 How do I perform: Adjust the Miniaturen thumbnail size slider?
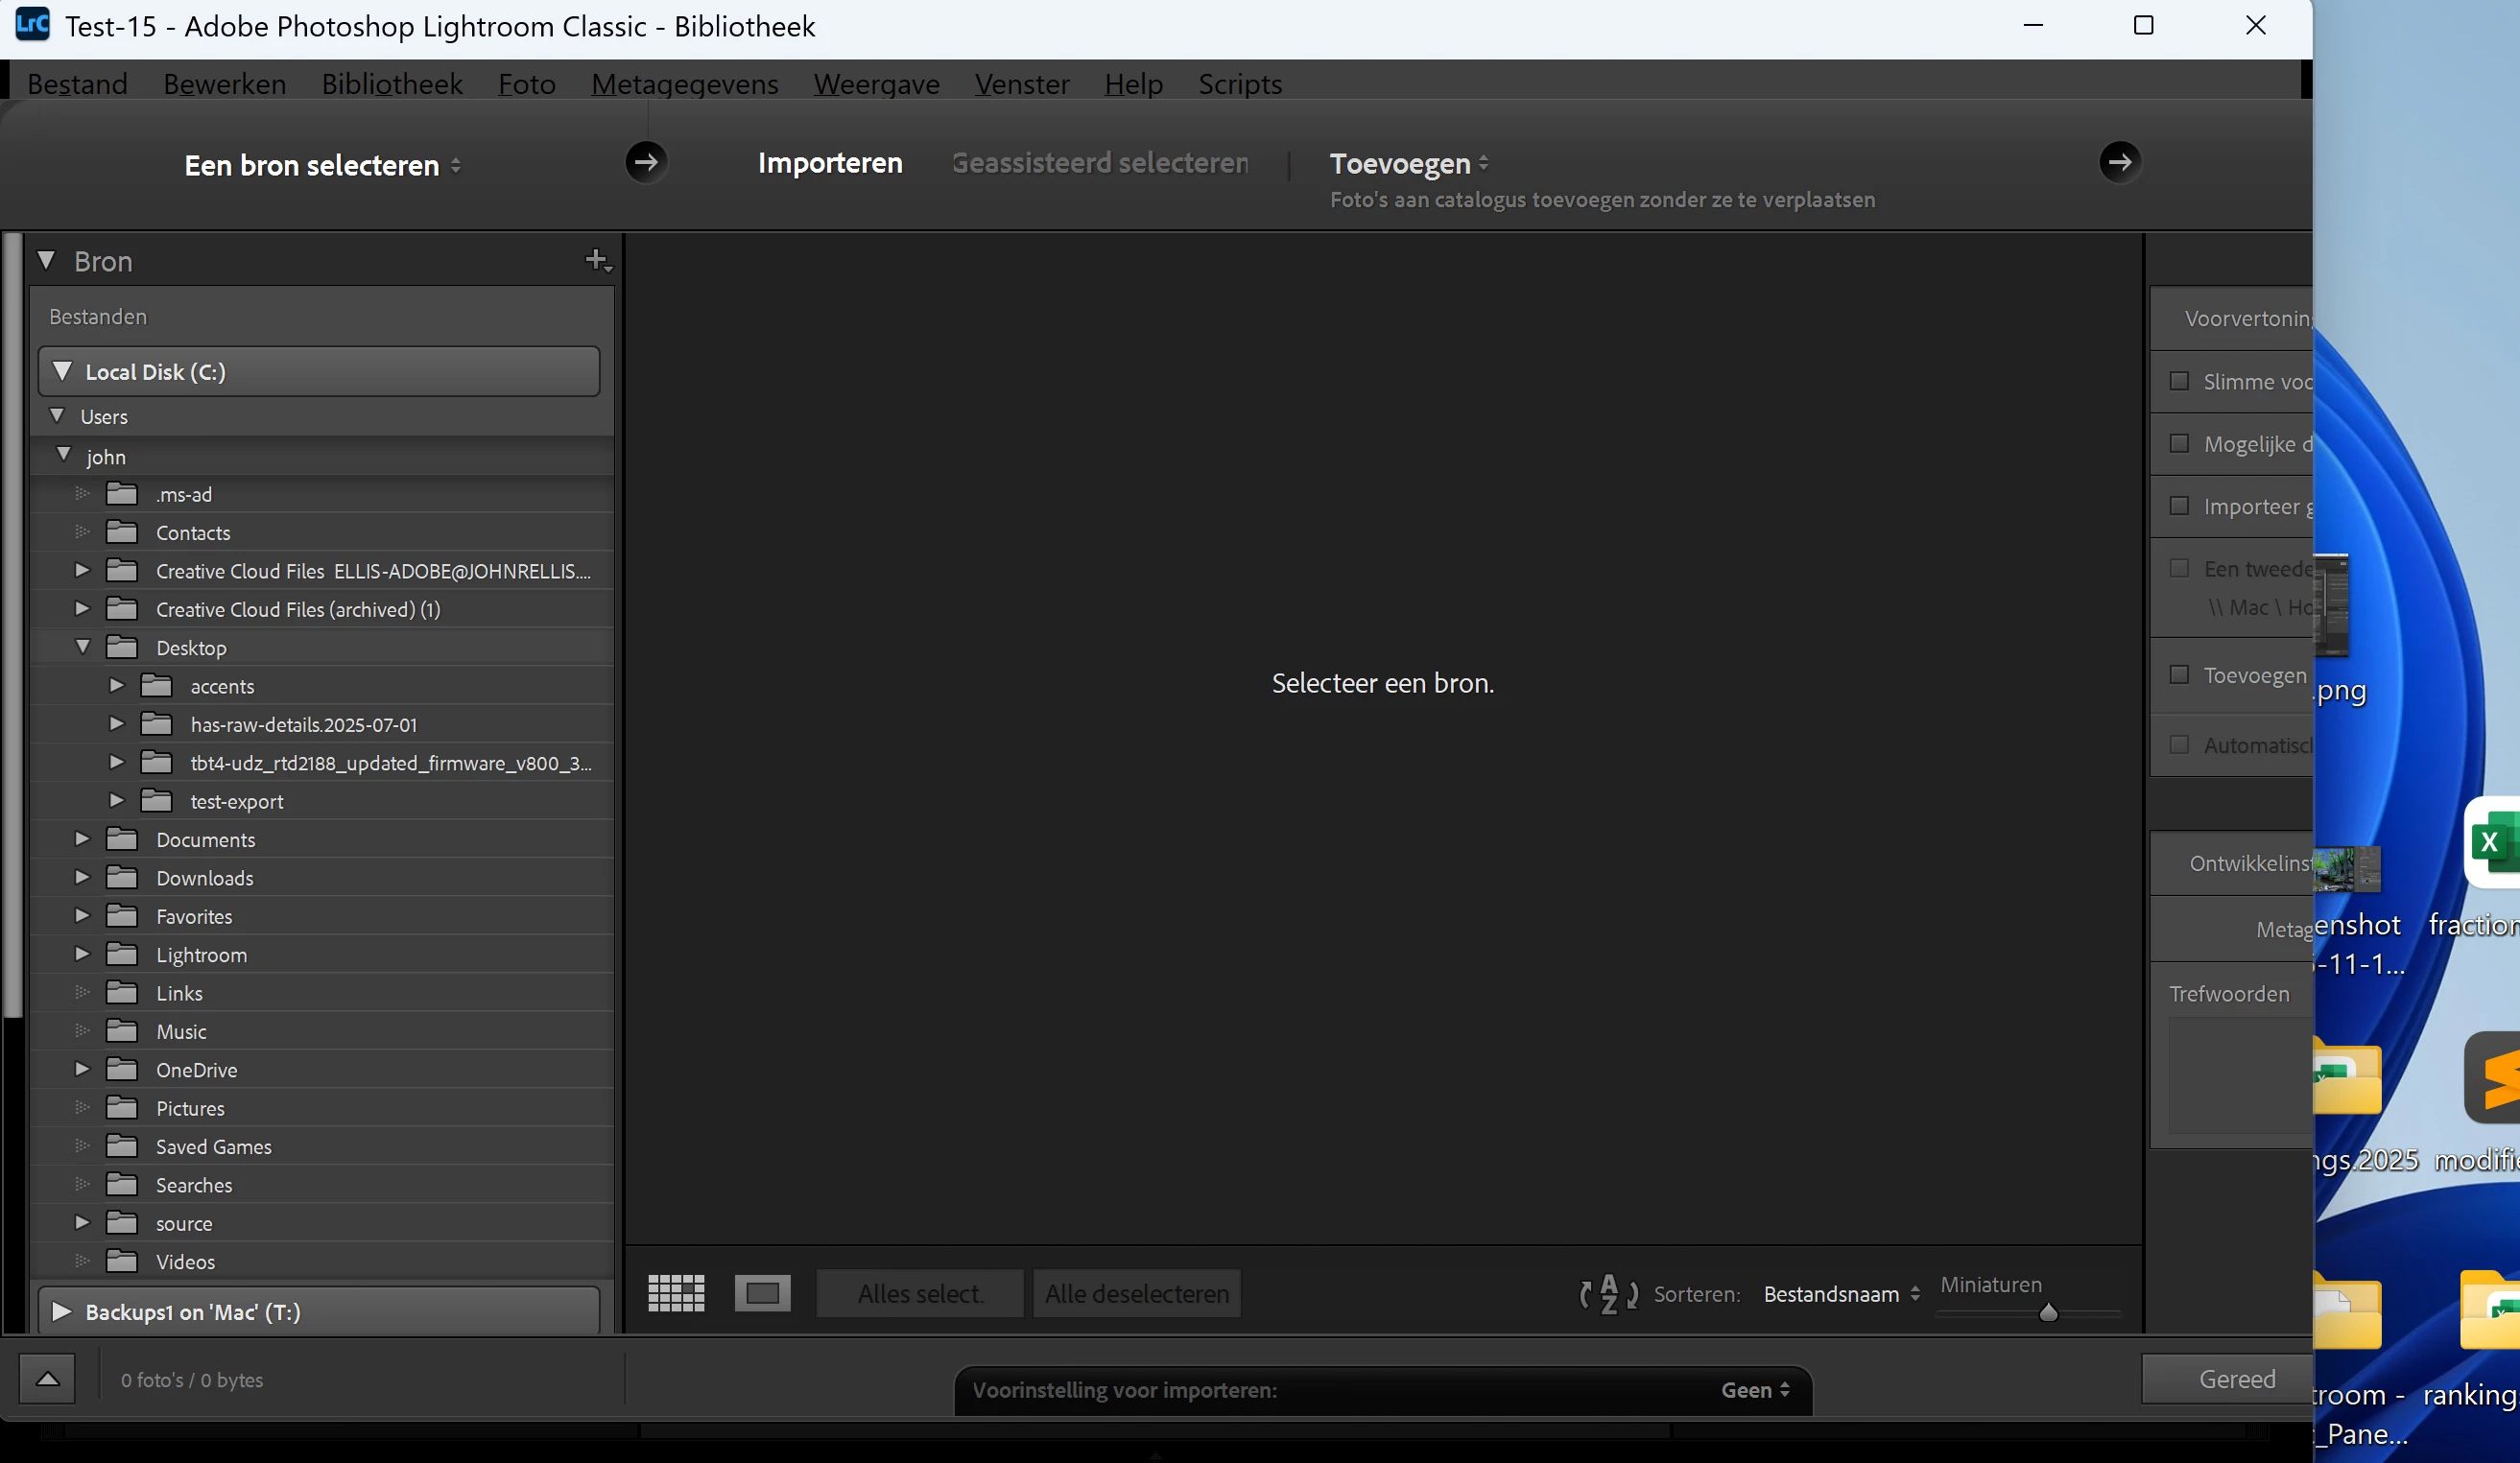[2047, 1313]
